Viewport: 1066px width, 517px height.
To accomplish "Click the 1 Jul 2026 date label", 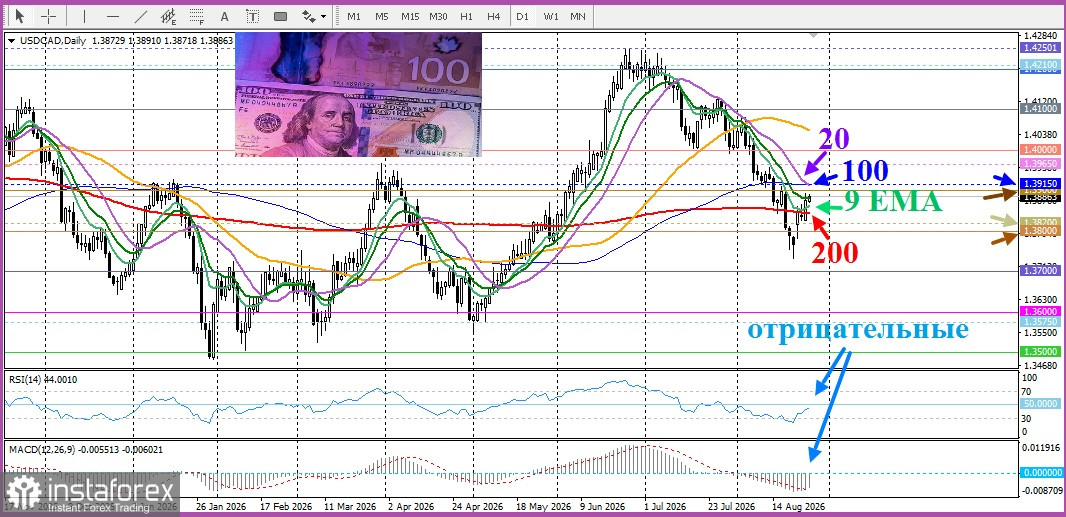I will pos(666,507).
